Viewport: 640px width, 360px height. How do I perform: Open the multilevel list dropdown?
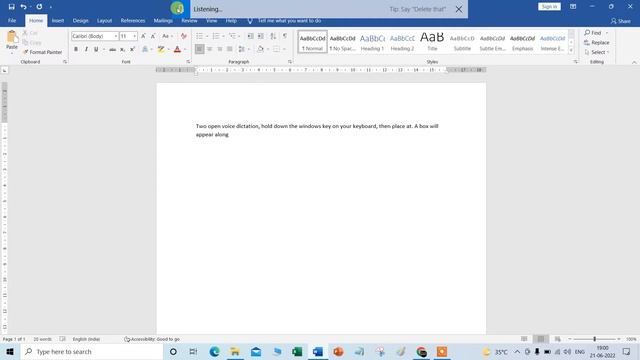[239, 36]
